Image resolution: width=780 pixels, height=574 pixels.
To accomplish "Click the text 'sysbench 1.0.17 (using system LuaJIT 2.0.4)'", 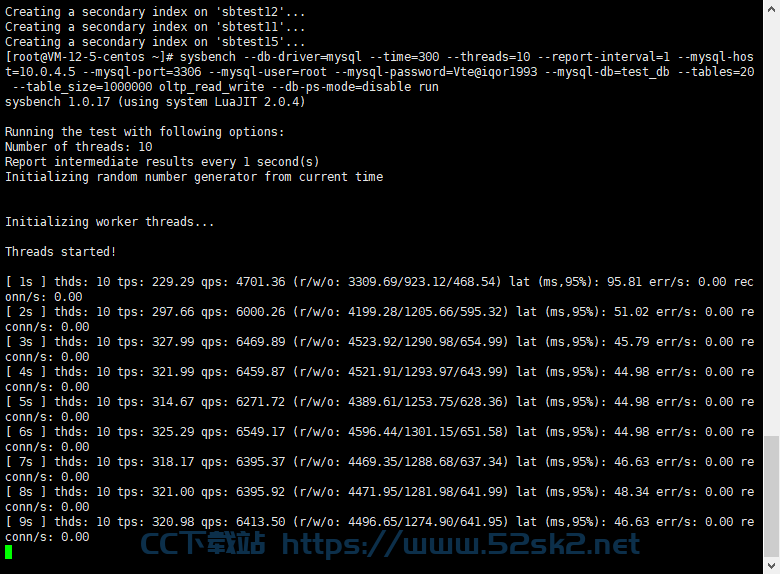I will coord(155,102).
